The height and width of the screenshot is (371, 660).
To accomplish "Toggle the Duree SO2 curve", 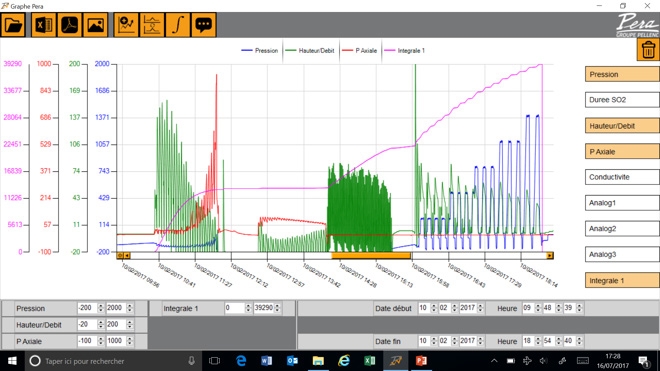I will coord(622,100).
